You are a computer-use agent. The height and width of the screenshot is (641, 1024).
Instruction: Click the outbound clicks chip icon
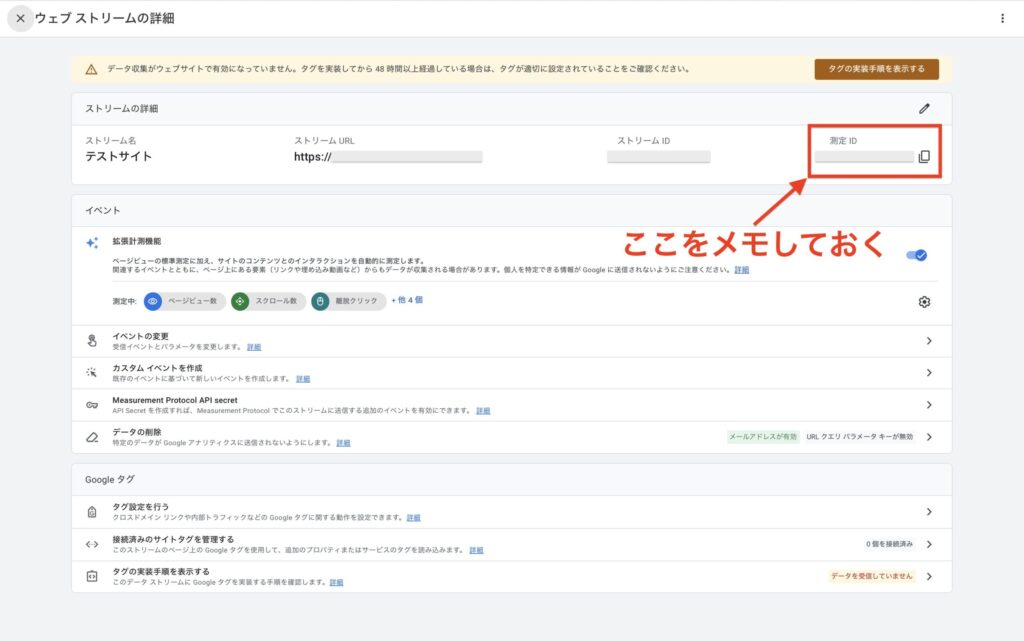coord(320,301)
